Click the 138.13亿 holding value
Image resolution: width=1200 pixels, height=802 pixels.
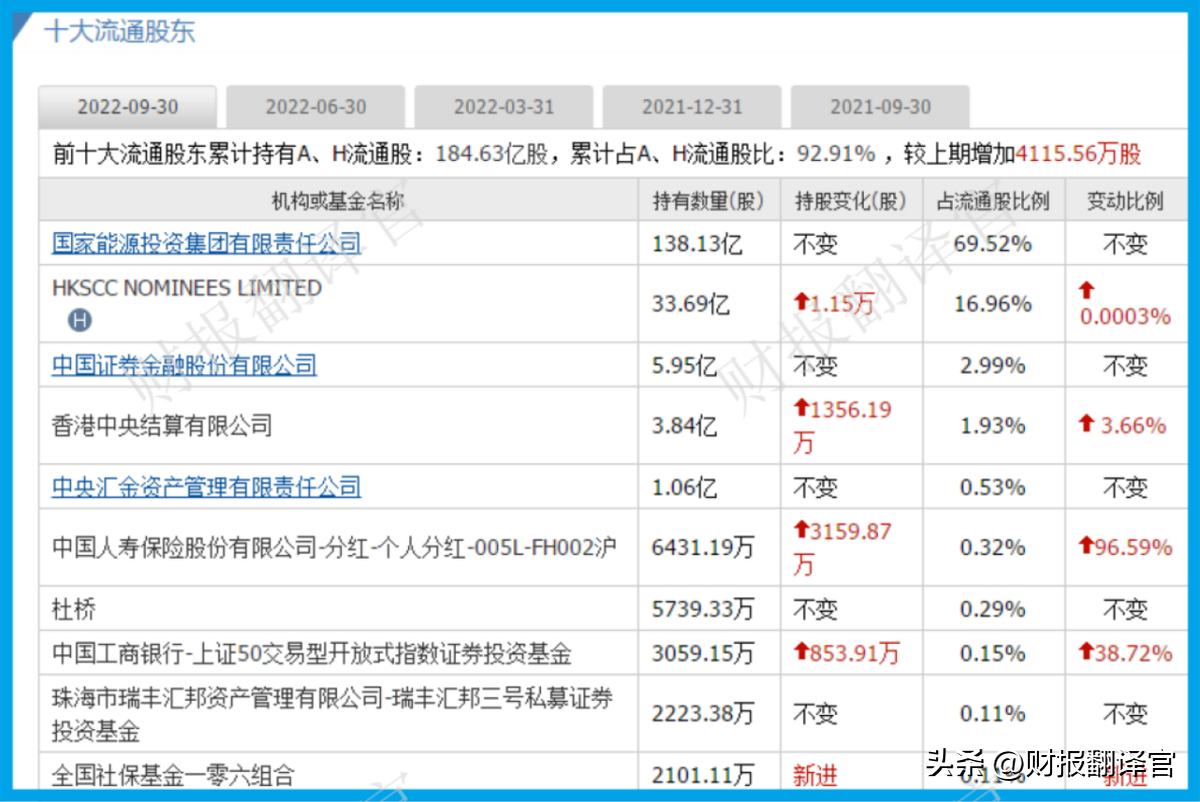(x=697, y=243)
